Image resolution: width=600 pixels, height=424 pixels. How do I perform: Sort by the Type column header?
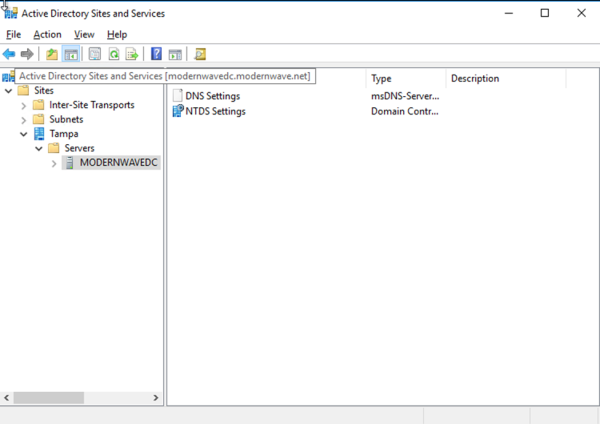tap(405, 78)
